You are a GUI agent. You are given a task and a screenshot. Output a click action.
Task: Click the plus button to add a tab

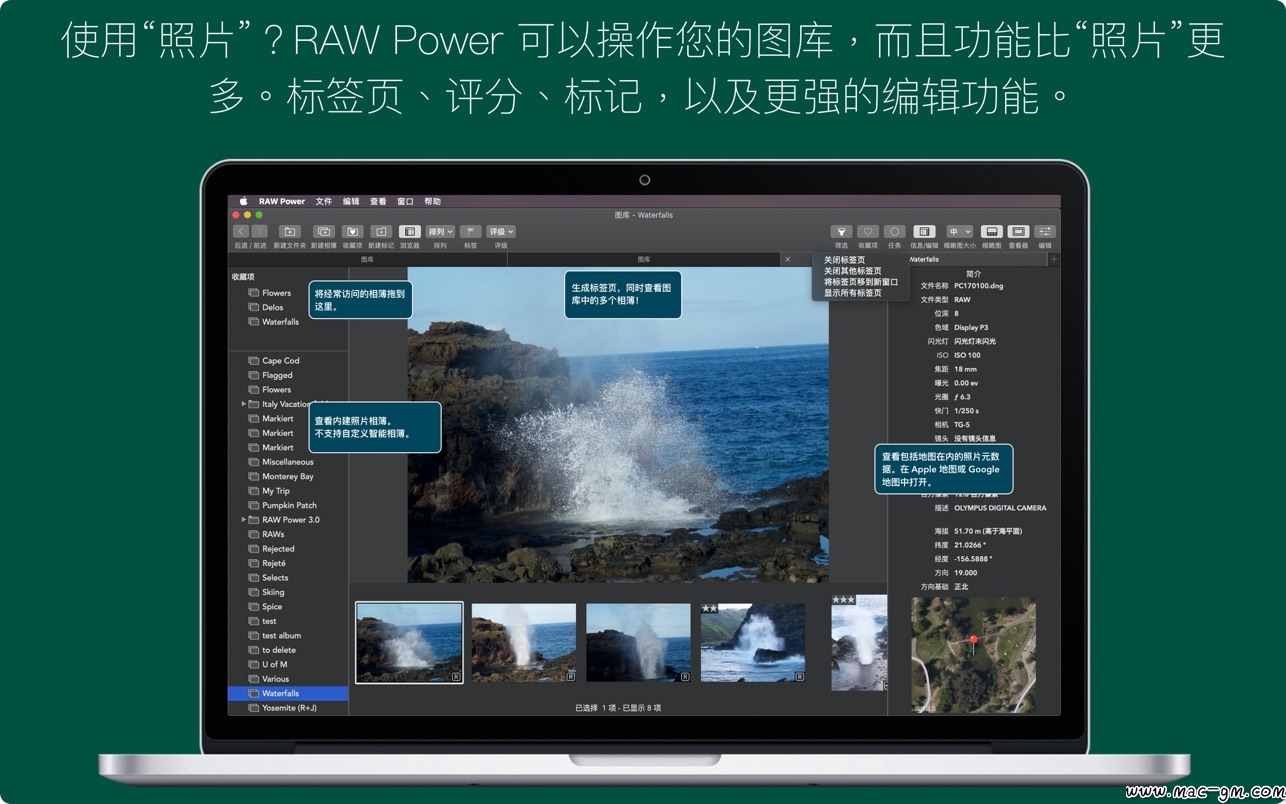pyautogui.click(x=1053, y=260)
